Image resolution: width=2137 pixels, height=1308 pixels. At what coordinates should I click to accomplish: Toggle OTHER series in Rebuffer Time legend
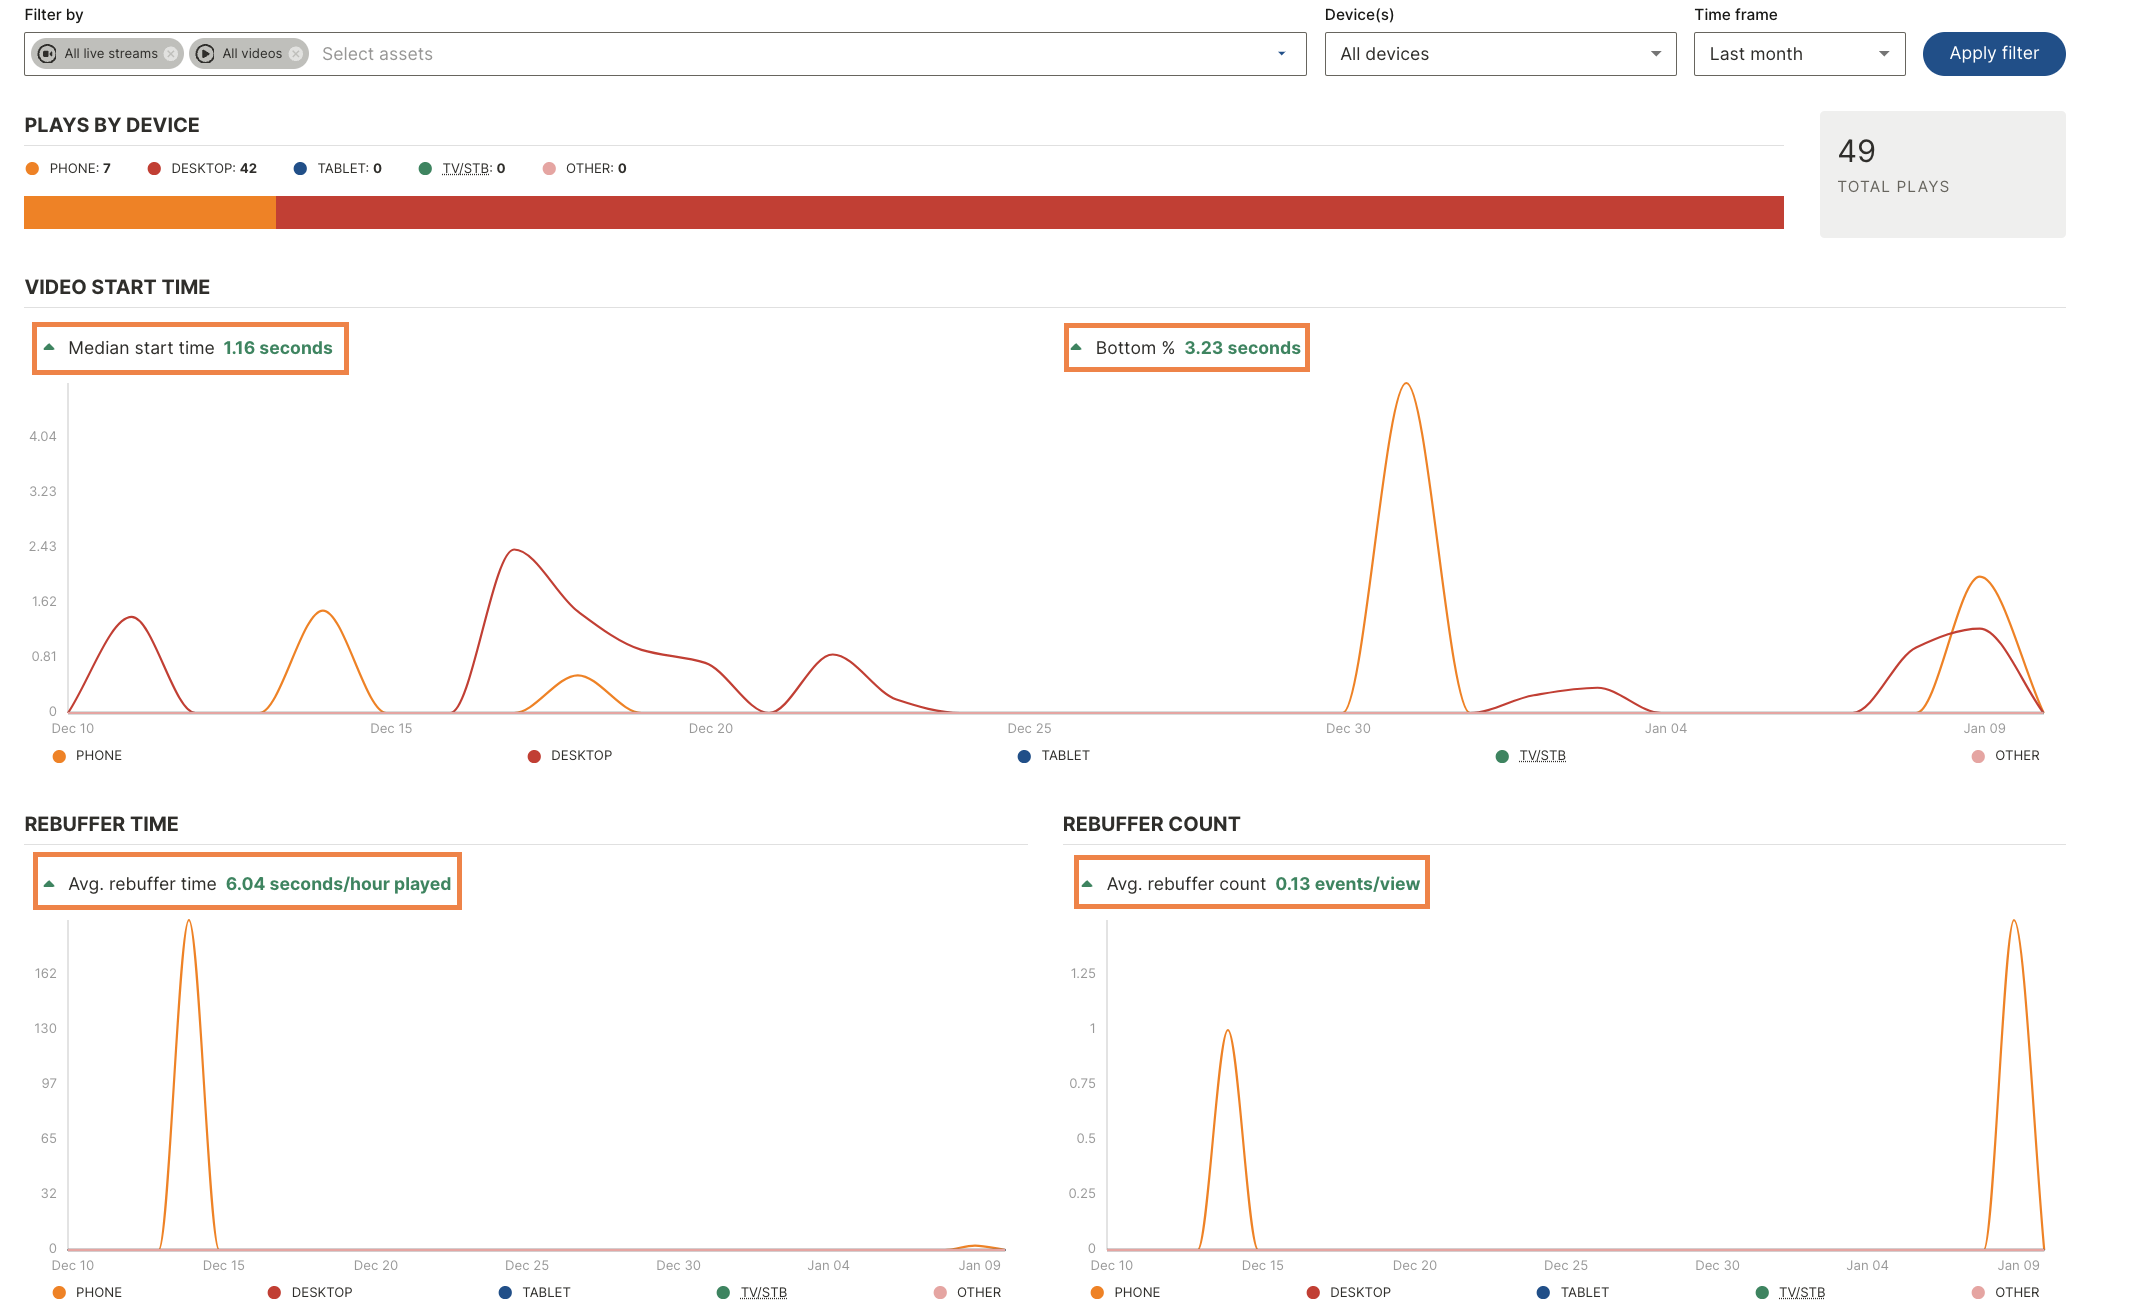click(x=967, y=1292)
